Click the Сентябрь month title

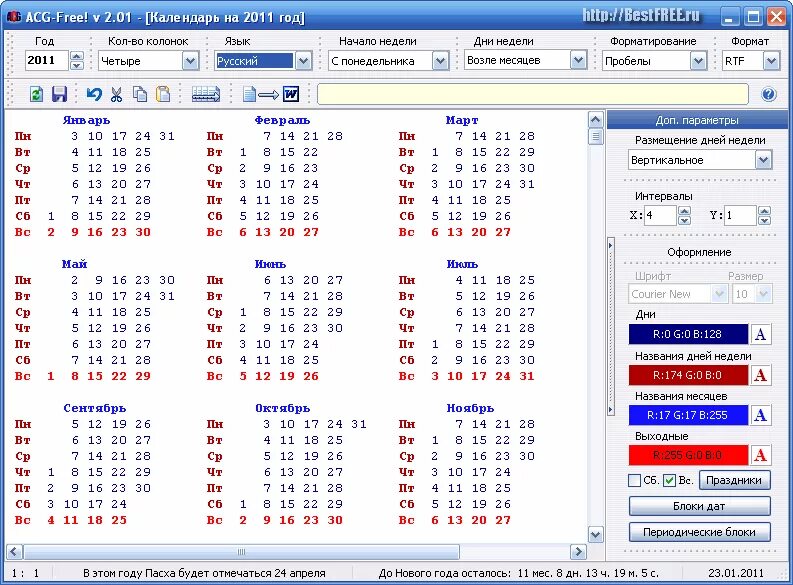pyautogui.click(x=95, y=408)
